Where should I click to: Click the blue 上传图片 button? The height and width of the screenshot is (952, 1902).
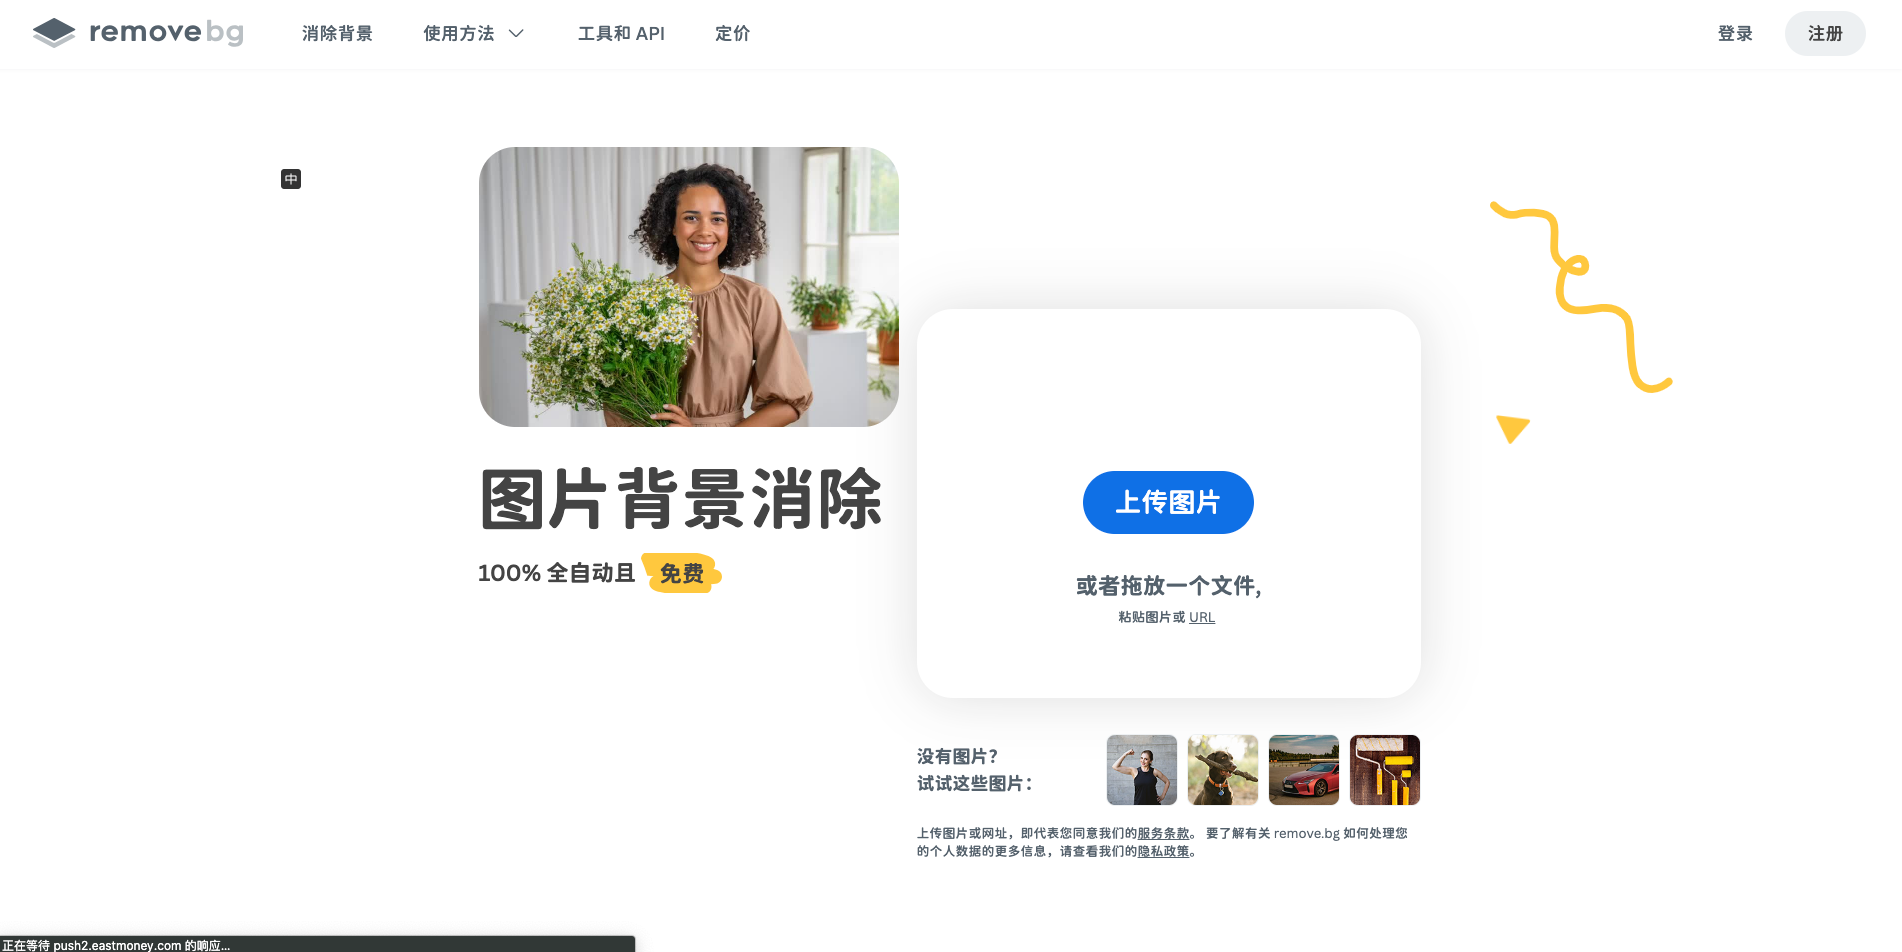(x=1168, y=502)
